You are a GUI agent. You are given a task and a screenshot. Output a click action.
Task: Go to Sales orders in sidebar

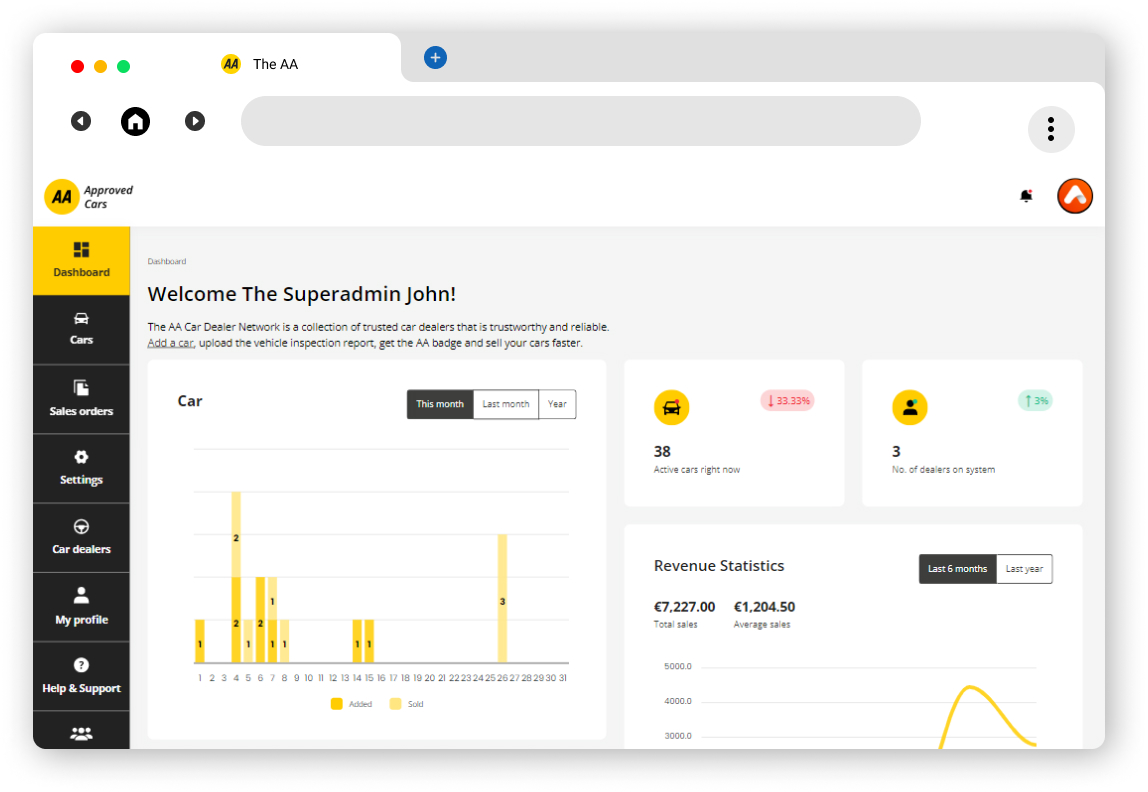coord(81,399)
